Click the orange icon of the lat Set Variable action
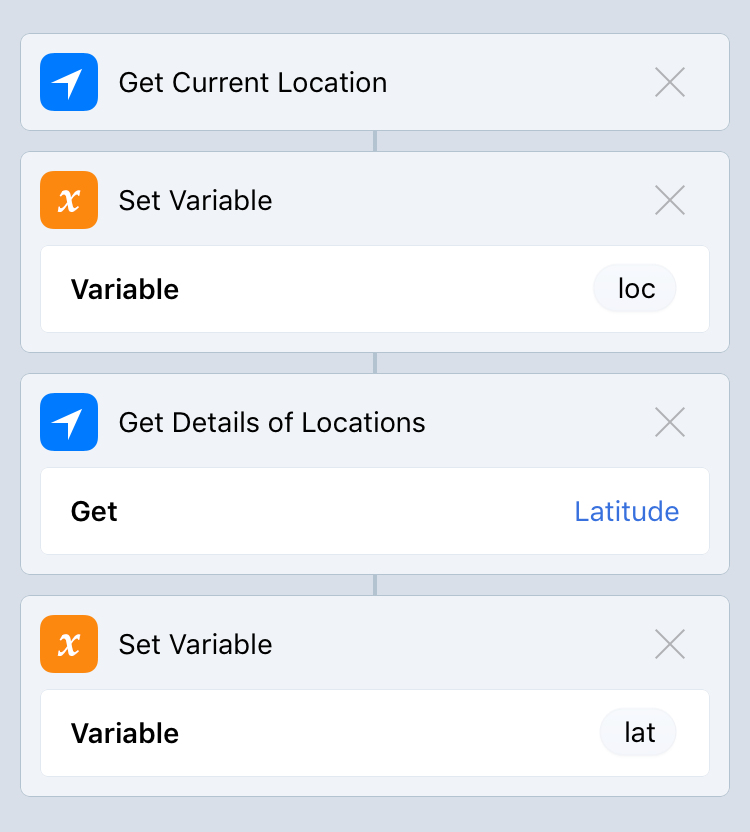This screenshot has width=750, height=832. click(x=69, y=644)
